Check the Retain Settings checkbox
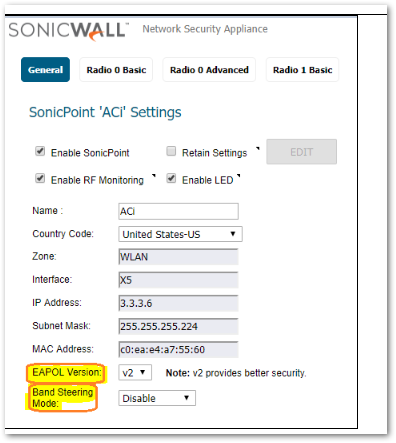The height and width of the screenshot is (443, 396). pyautogui.click(x=171, y=151)
